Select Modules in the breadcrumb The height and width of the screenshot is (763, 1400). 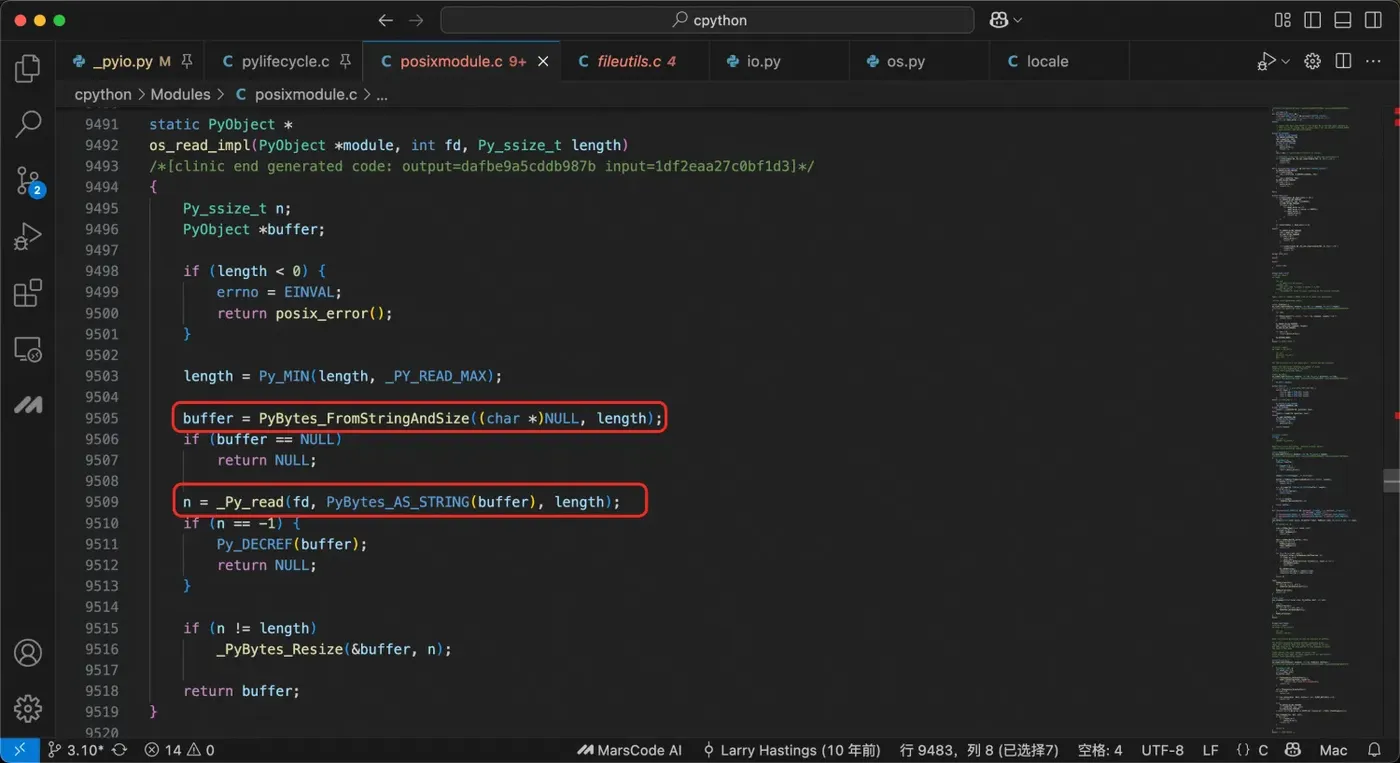(x=180, y=94)
